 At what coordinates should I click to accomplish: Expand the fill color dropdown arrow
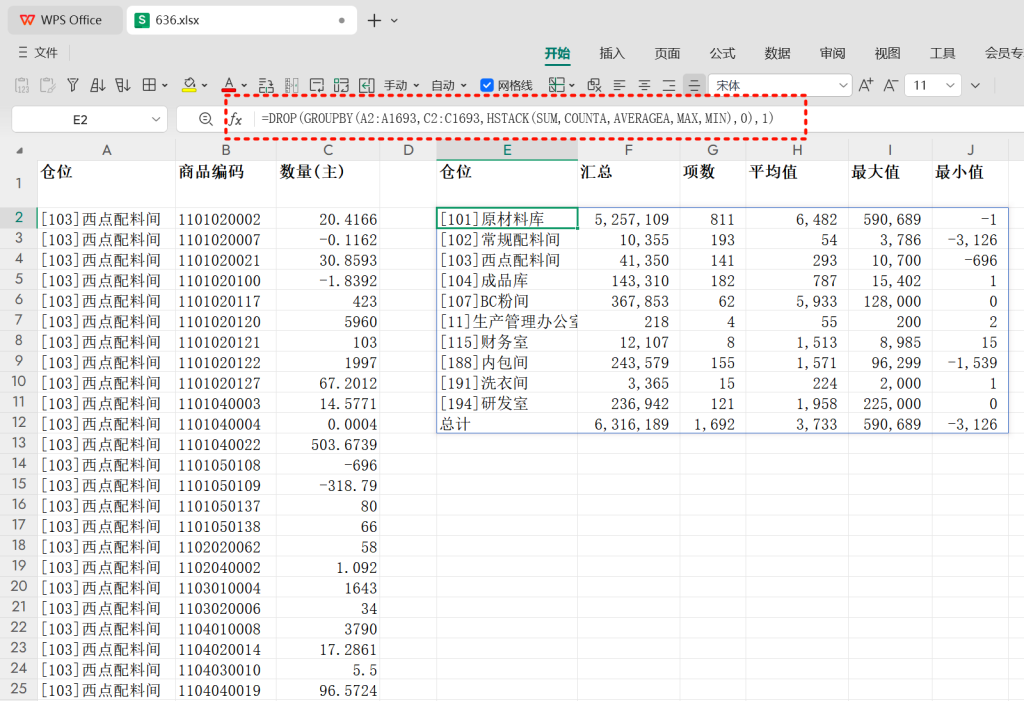(204, 86)
